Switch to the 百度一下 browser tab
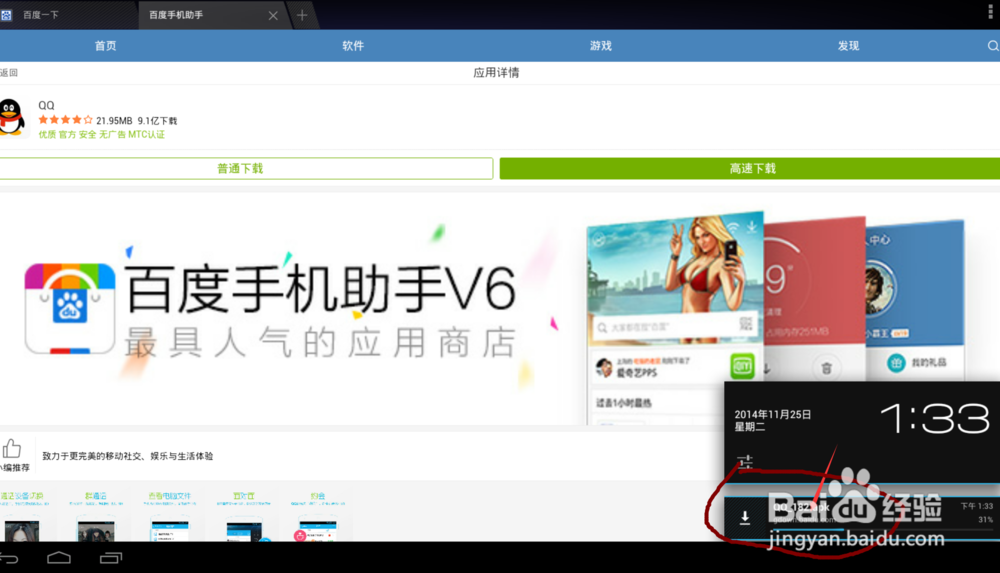 41,15
